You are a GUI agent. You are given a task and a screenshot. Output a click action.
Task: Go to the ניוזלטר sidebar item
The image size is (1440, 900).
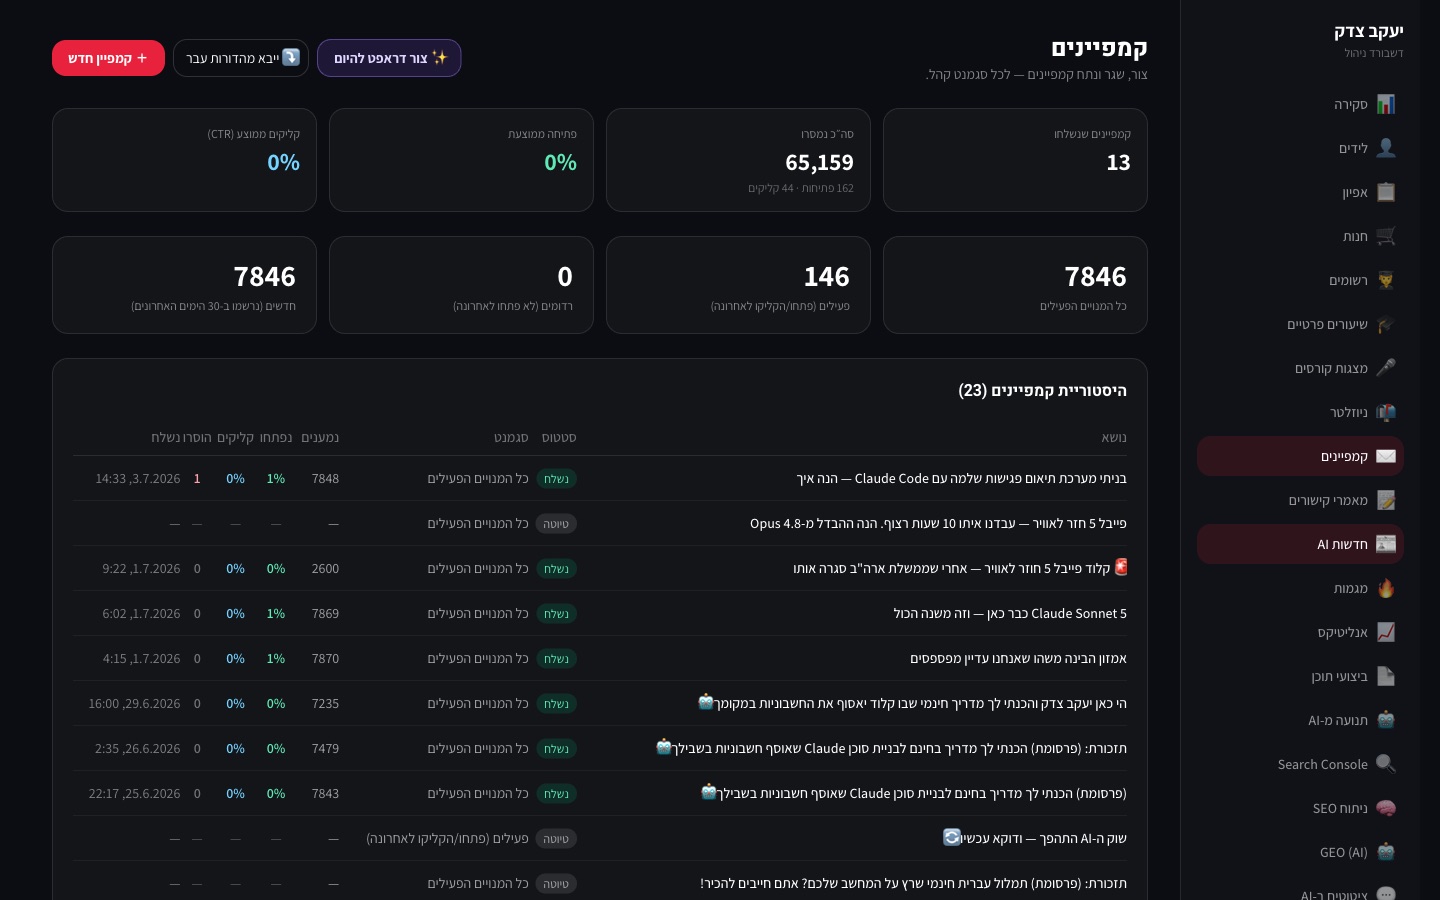point(1300,412)
